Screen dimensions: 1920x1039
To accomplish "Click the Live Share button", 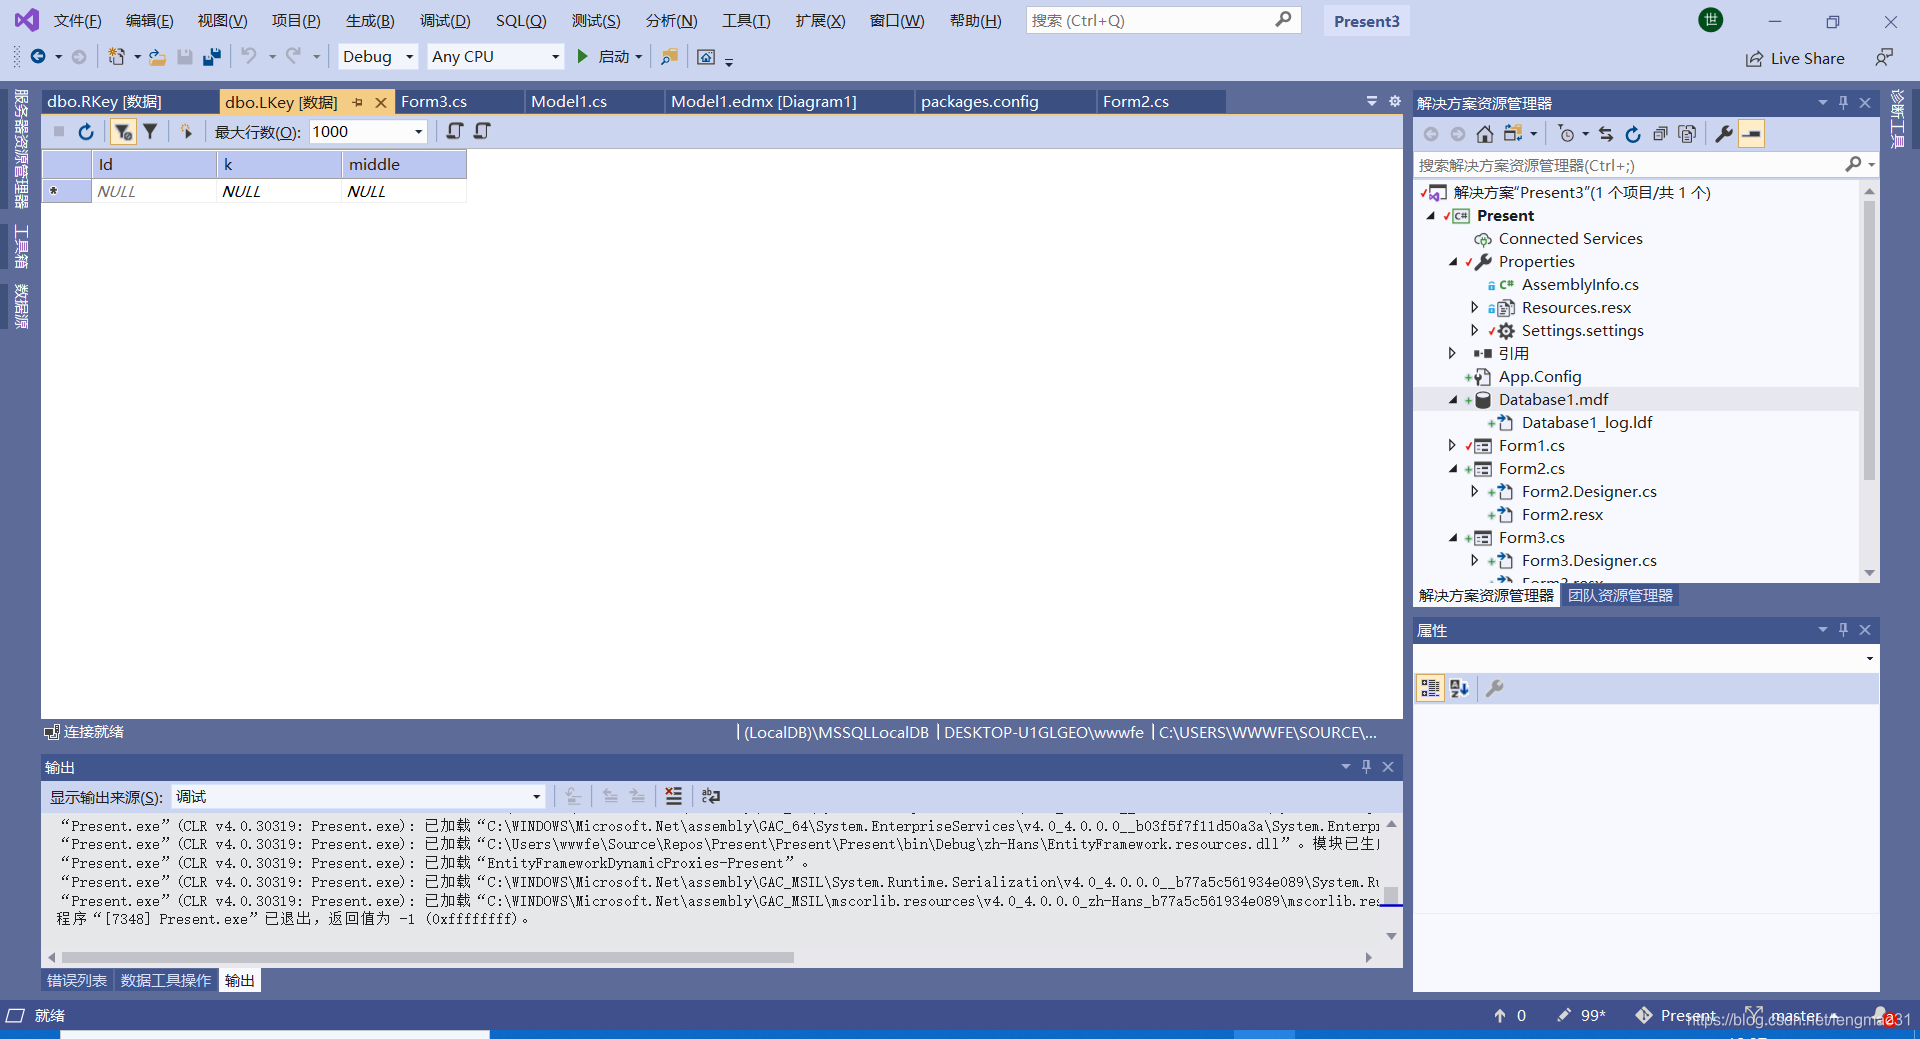I will coord(1795,58).
